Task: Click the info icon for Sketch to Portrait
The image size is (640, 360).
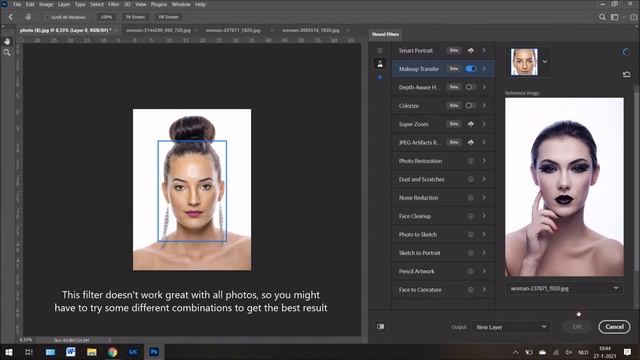Action: pyautogui.click(x=471, y=253)
